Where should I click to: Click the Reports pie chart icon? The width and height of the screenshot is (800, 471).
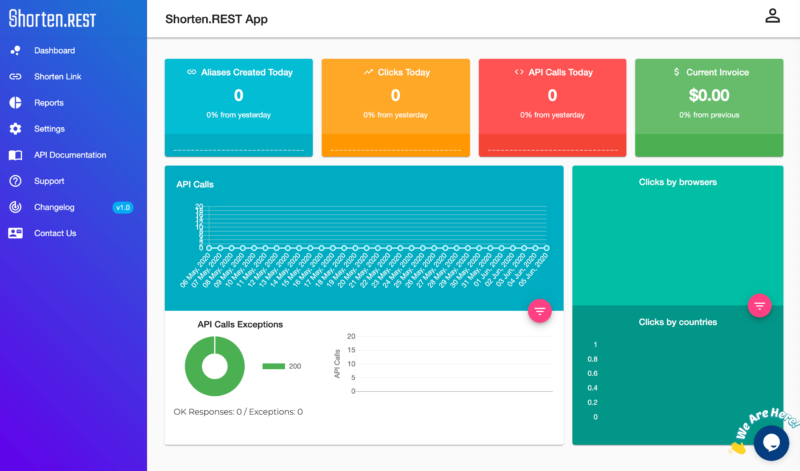(15, 103)
